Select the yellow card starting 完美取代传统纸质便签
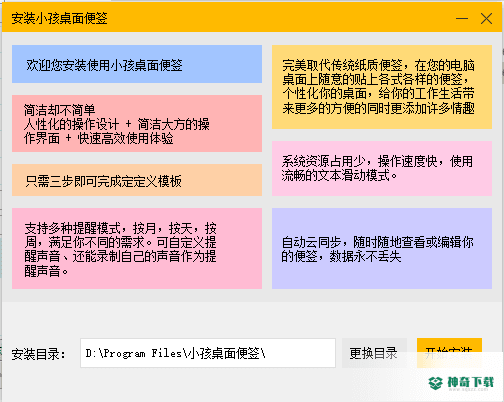Viewport: 504px width, 402px height. [x=382, y=87]
